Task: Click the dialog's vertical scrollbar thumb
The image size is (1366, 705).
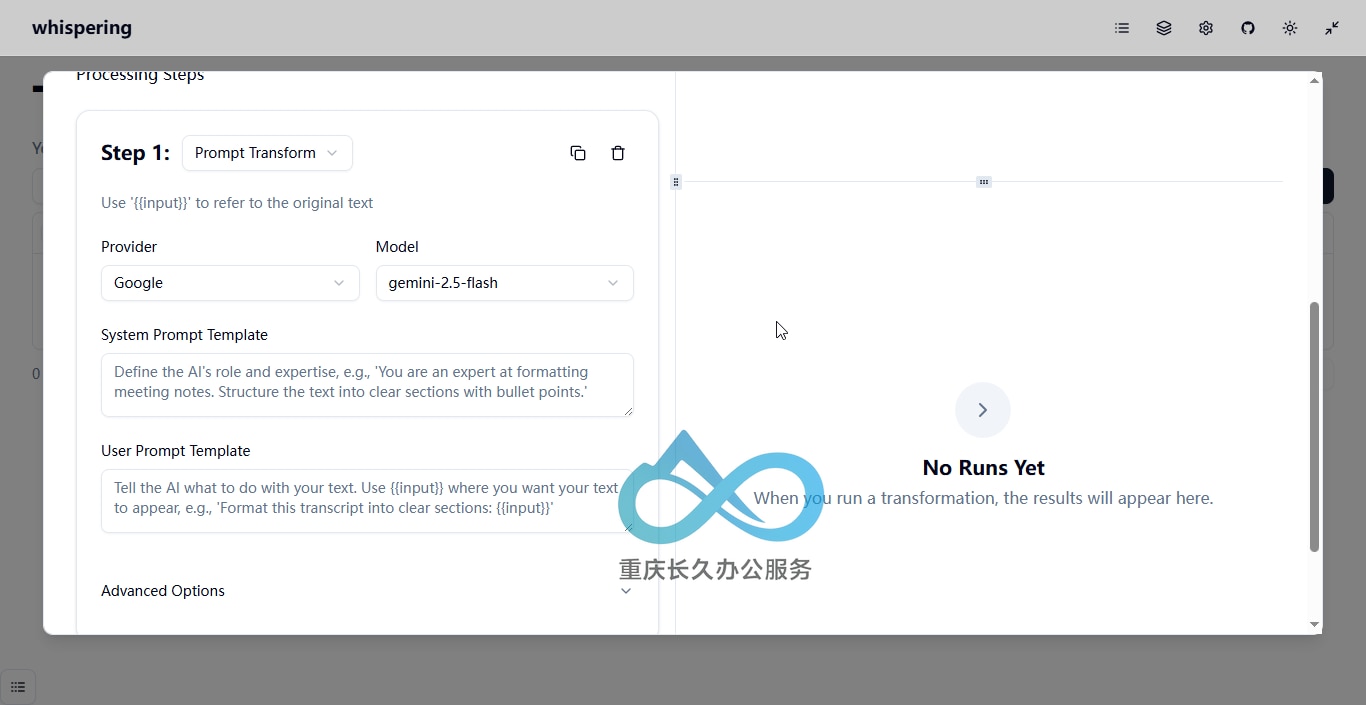Action: pyautogui.click(x=1314, y=427)
